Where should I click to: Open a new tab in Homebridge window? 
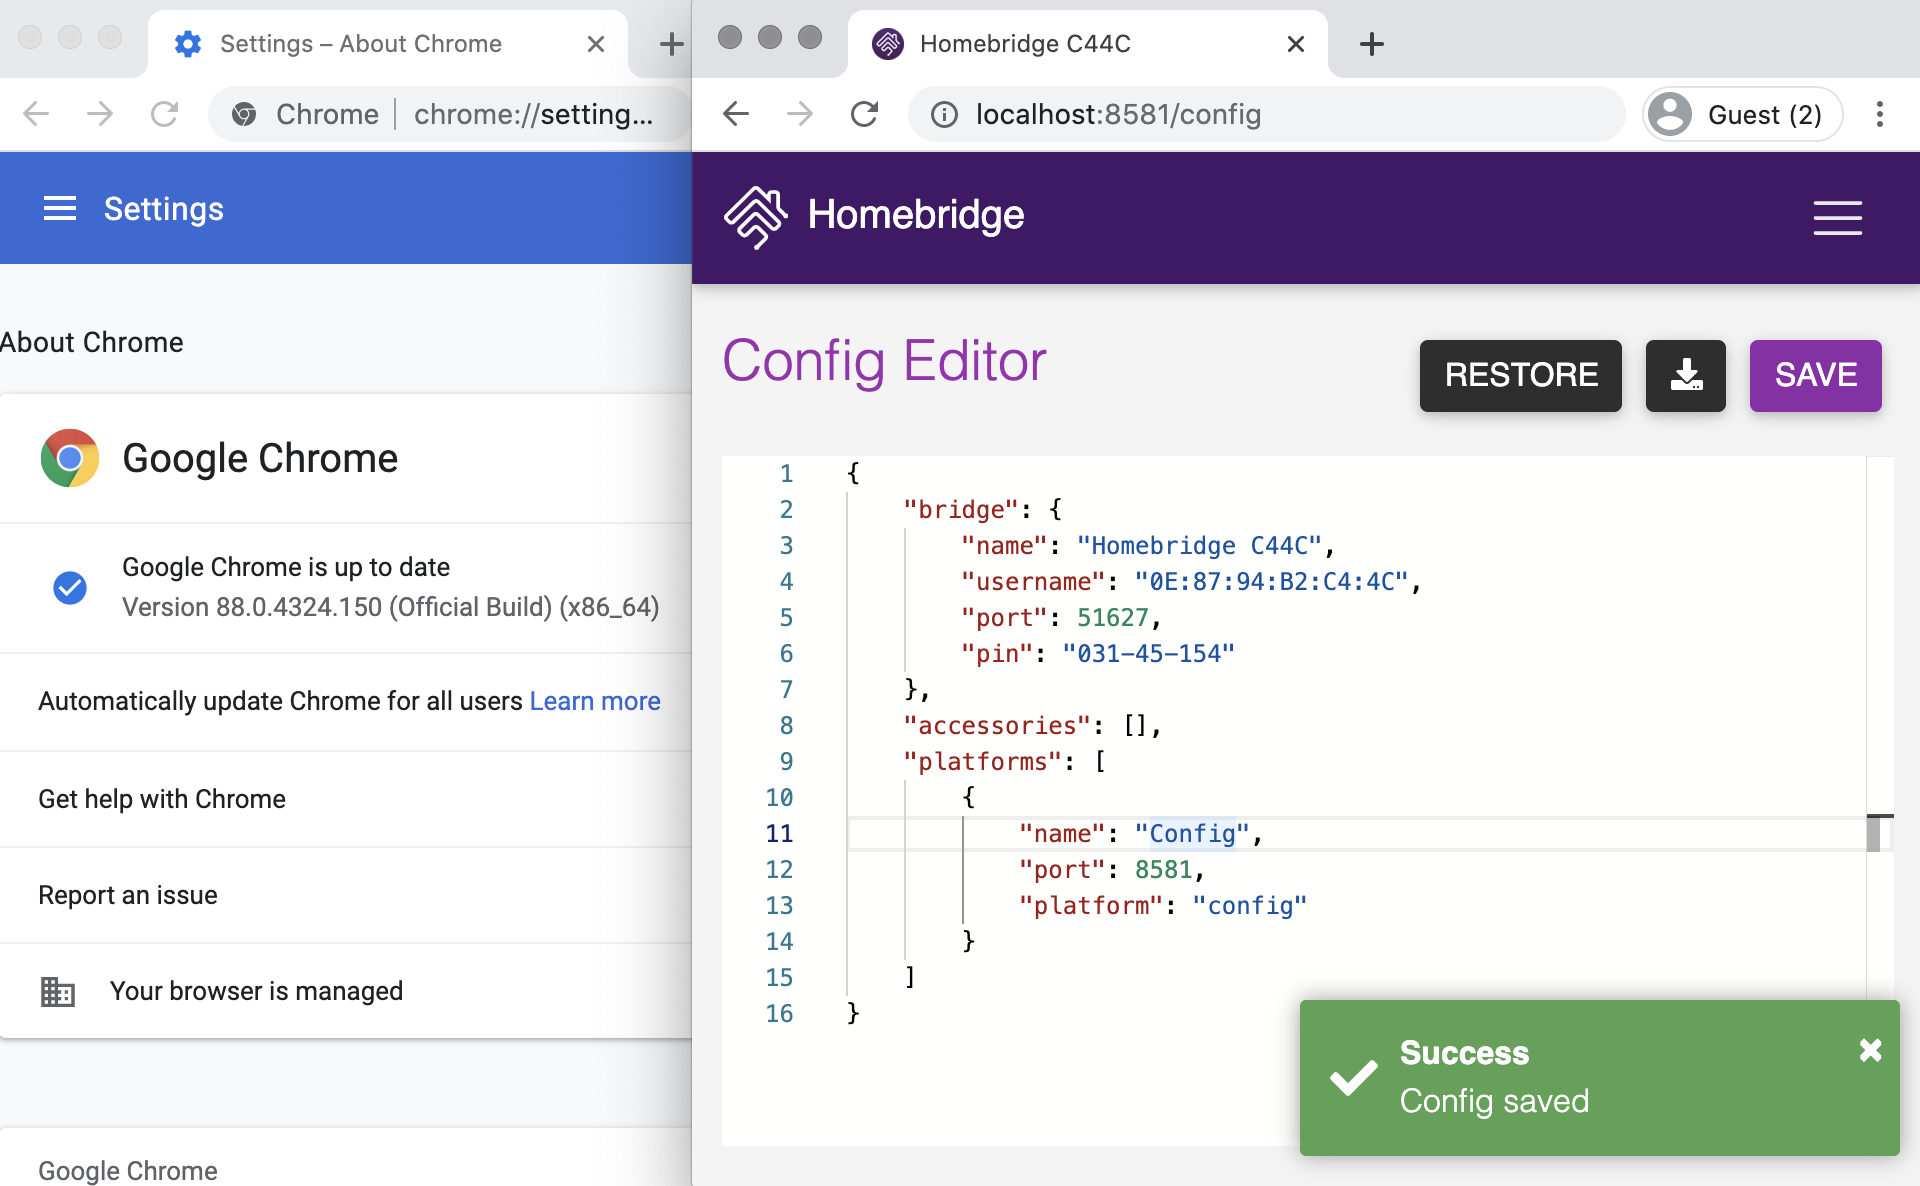click(x=1372, y=44)
